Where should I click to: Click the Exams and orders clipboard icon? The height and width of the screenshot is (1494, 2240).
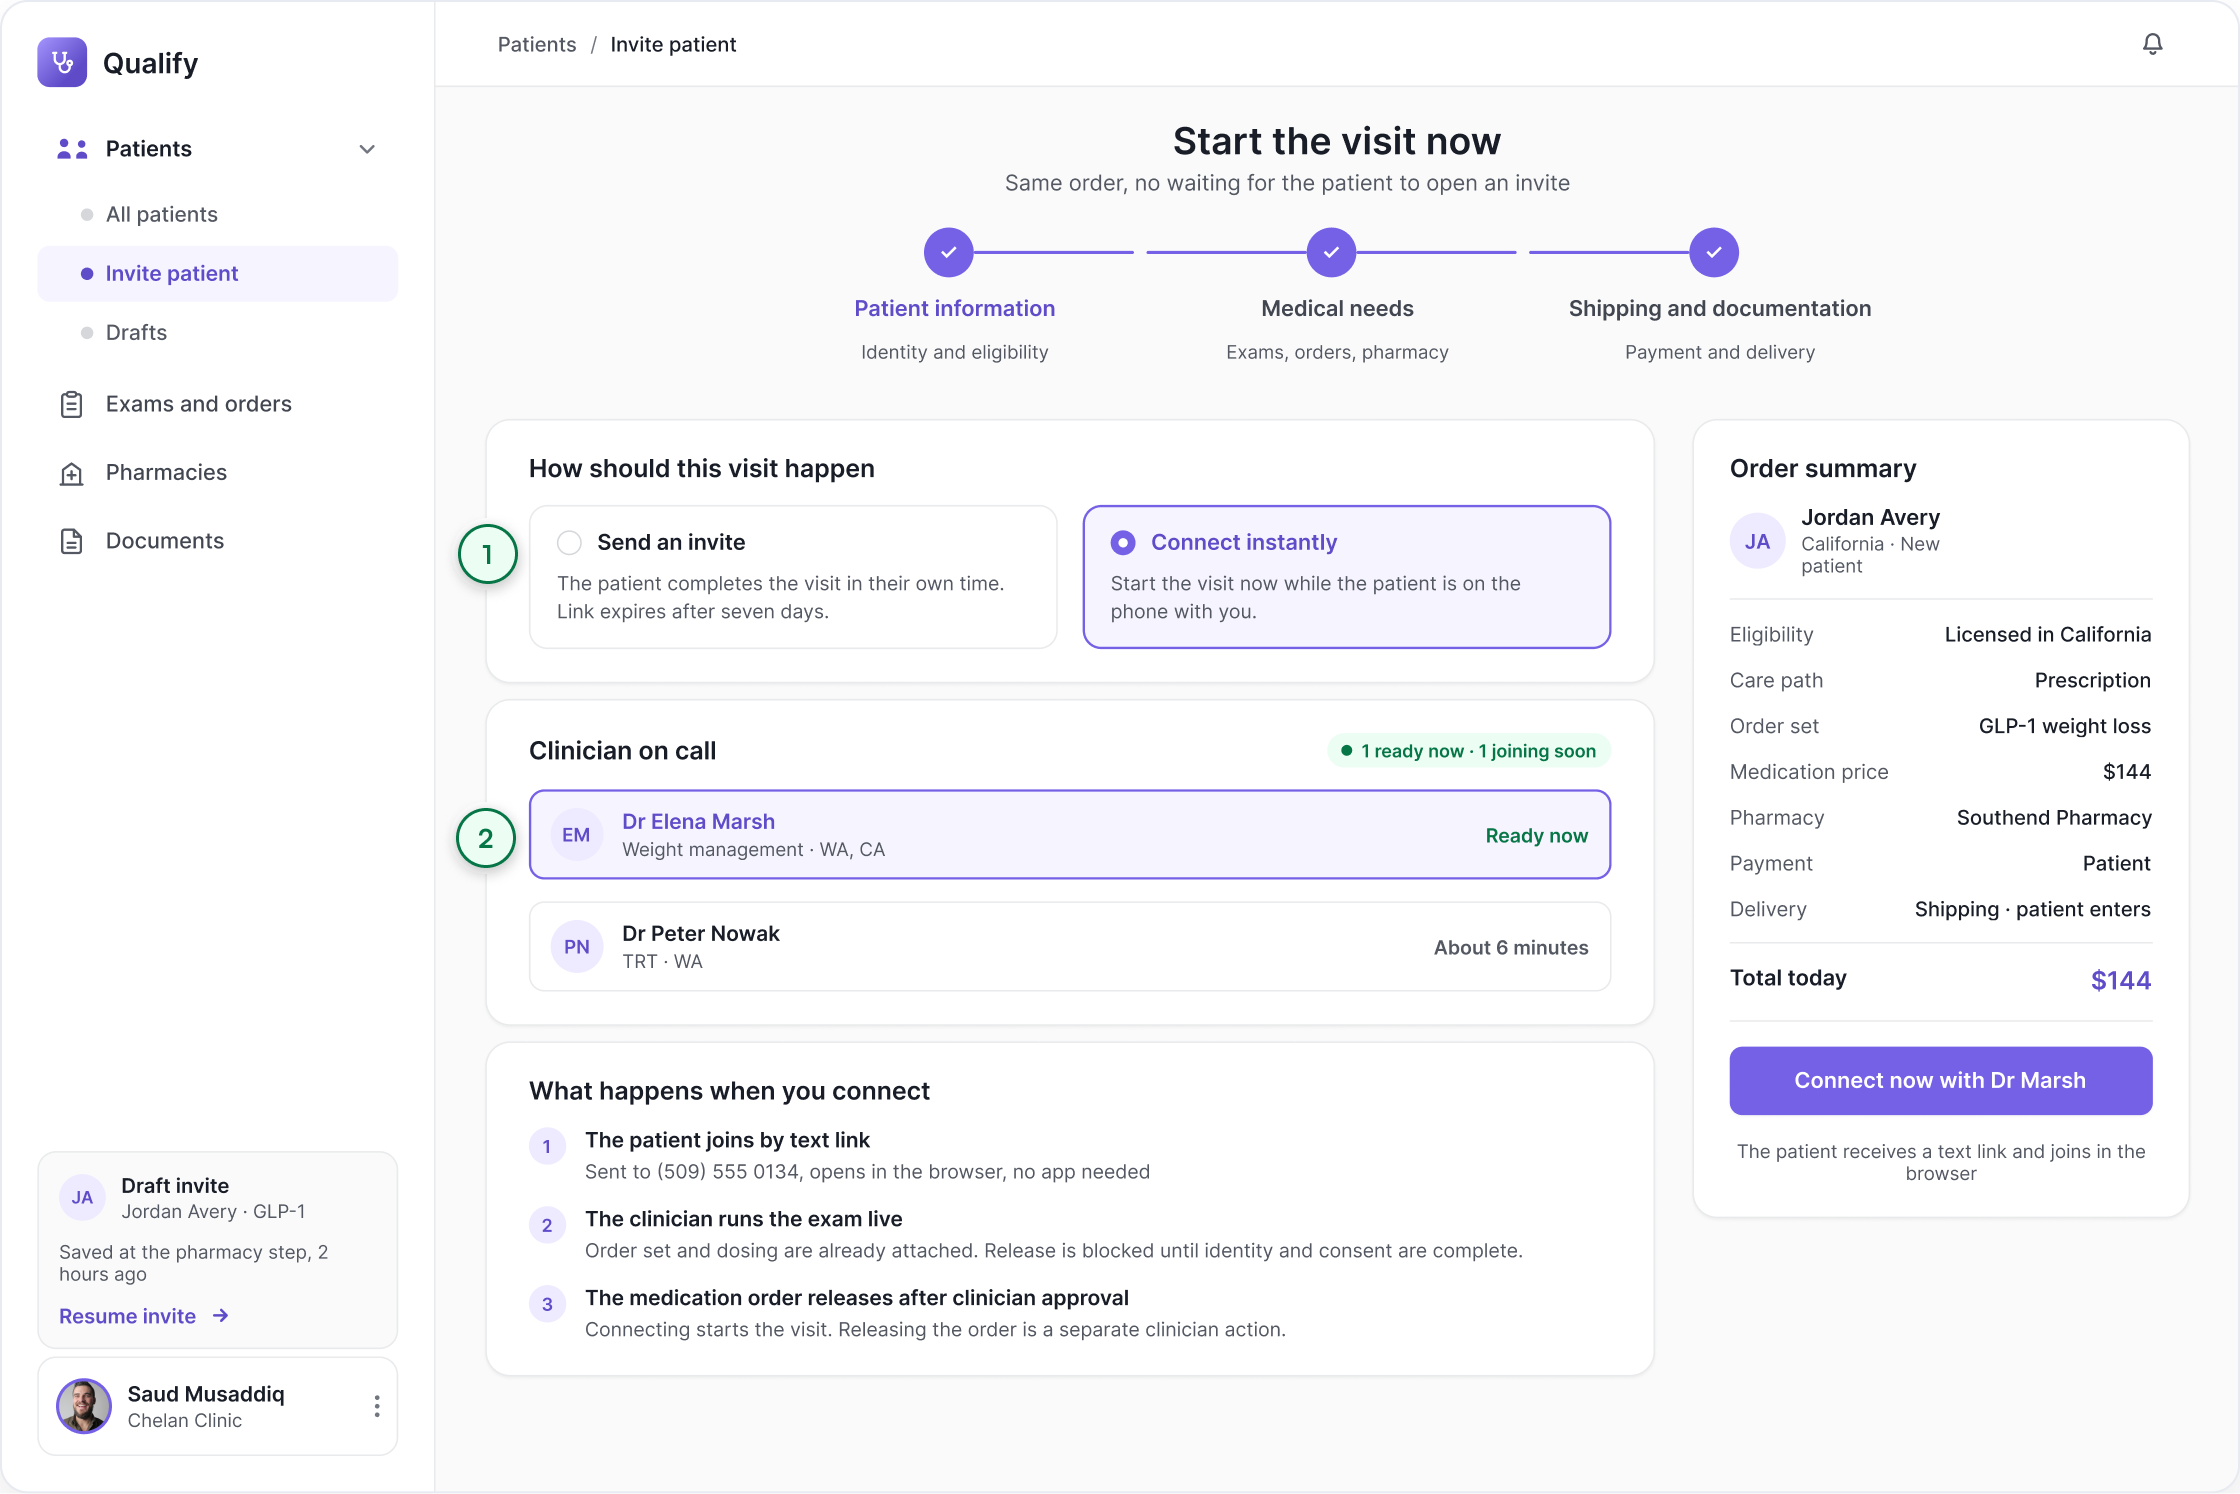click(71, 404)
